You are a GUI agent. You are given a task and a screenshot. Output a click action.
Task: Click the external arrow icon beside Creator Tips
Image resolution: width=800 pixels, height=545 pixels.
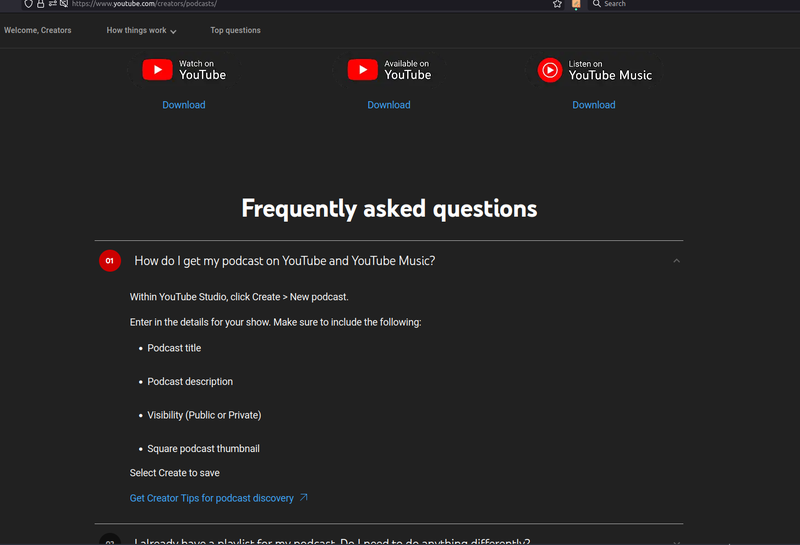tap(304, 498)
